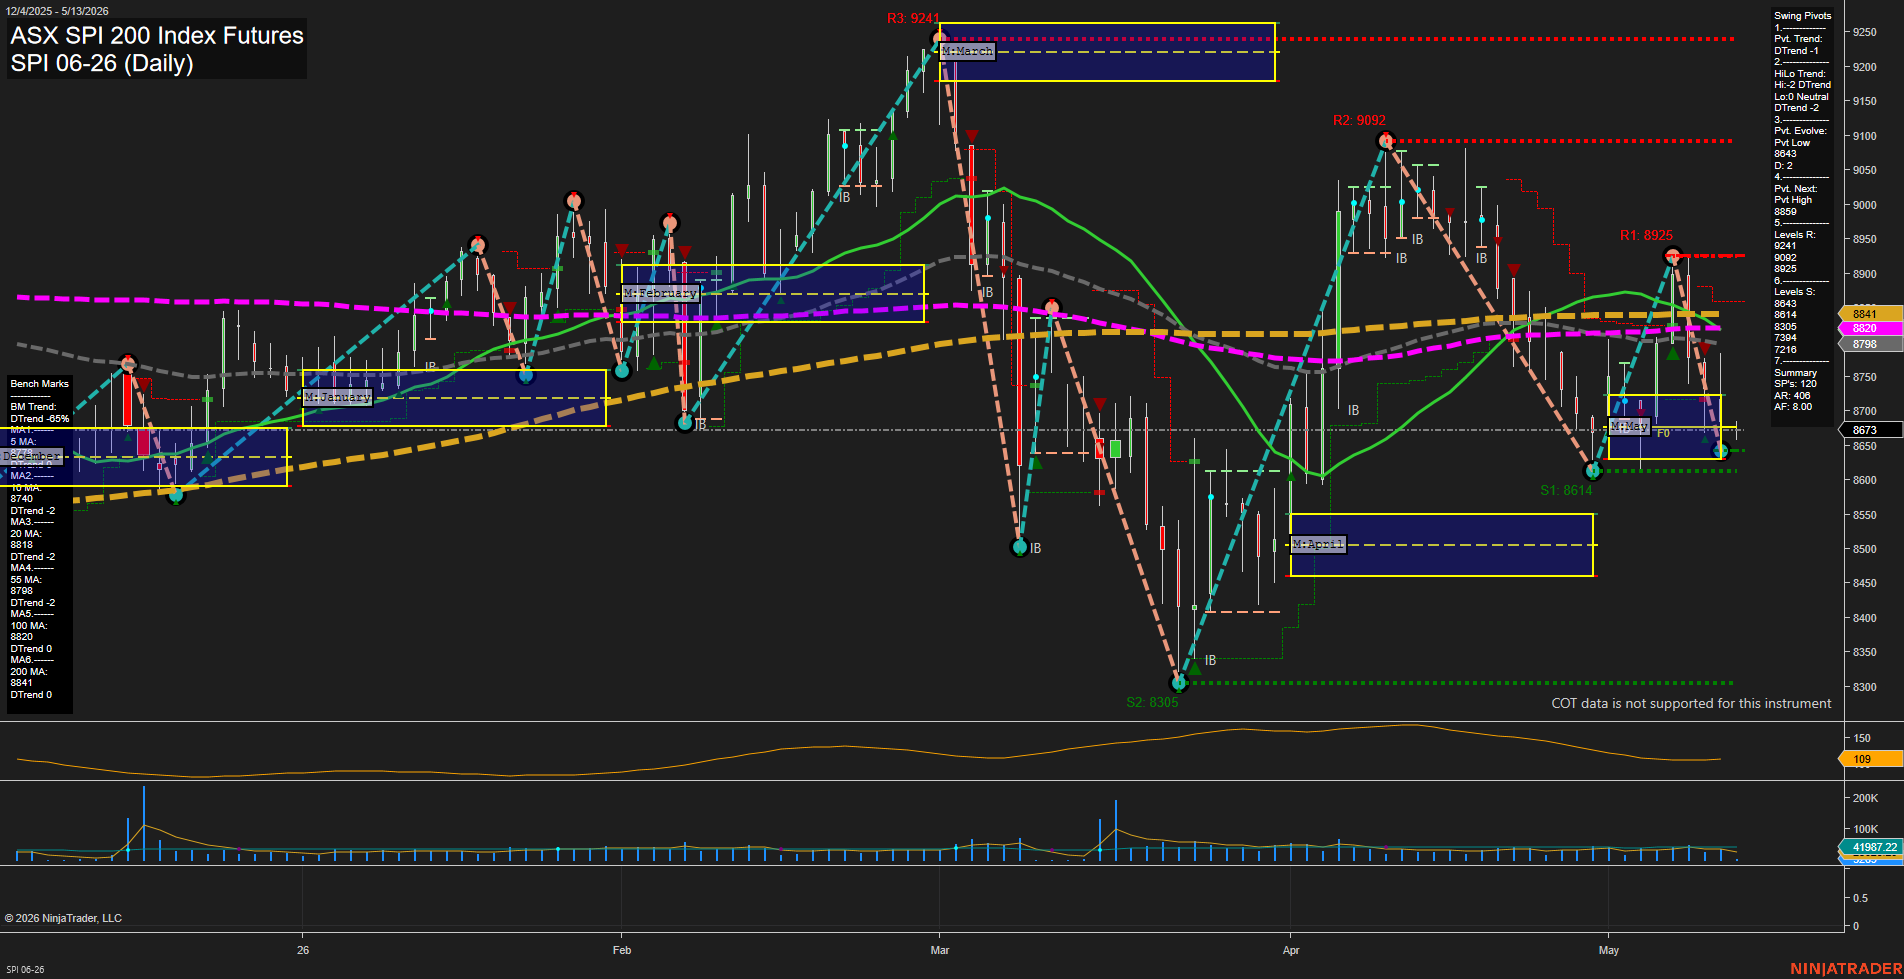Select the 8300 price axis label

pos(1864,687)
